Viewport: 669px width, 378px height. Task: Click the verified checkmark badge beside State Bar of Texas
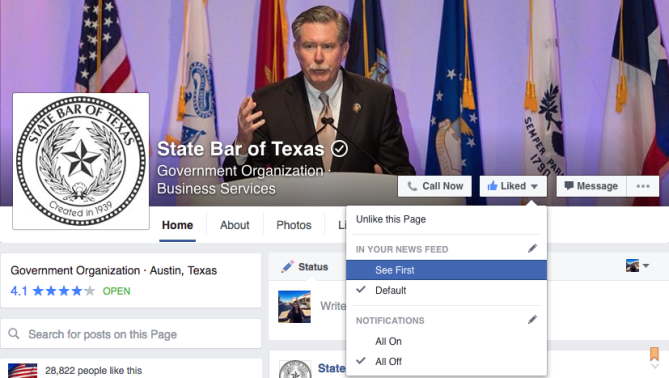340,149
